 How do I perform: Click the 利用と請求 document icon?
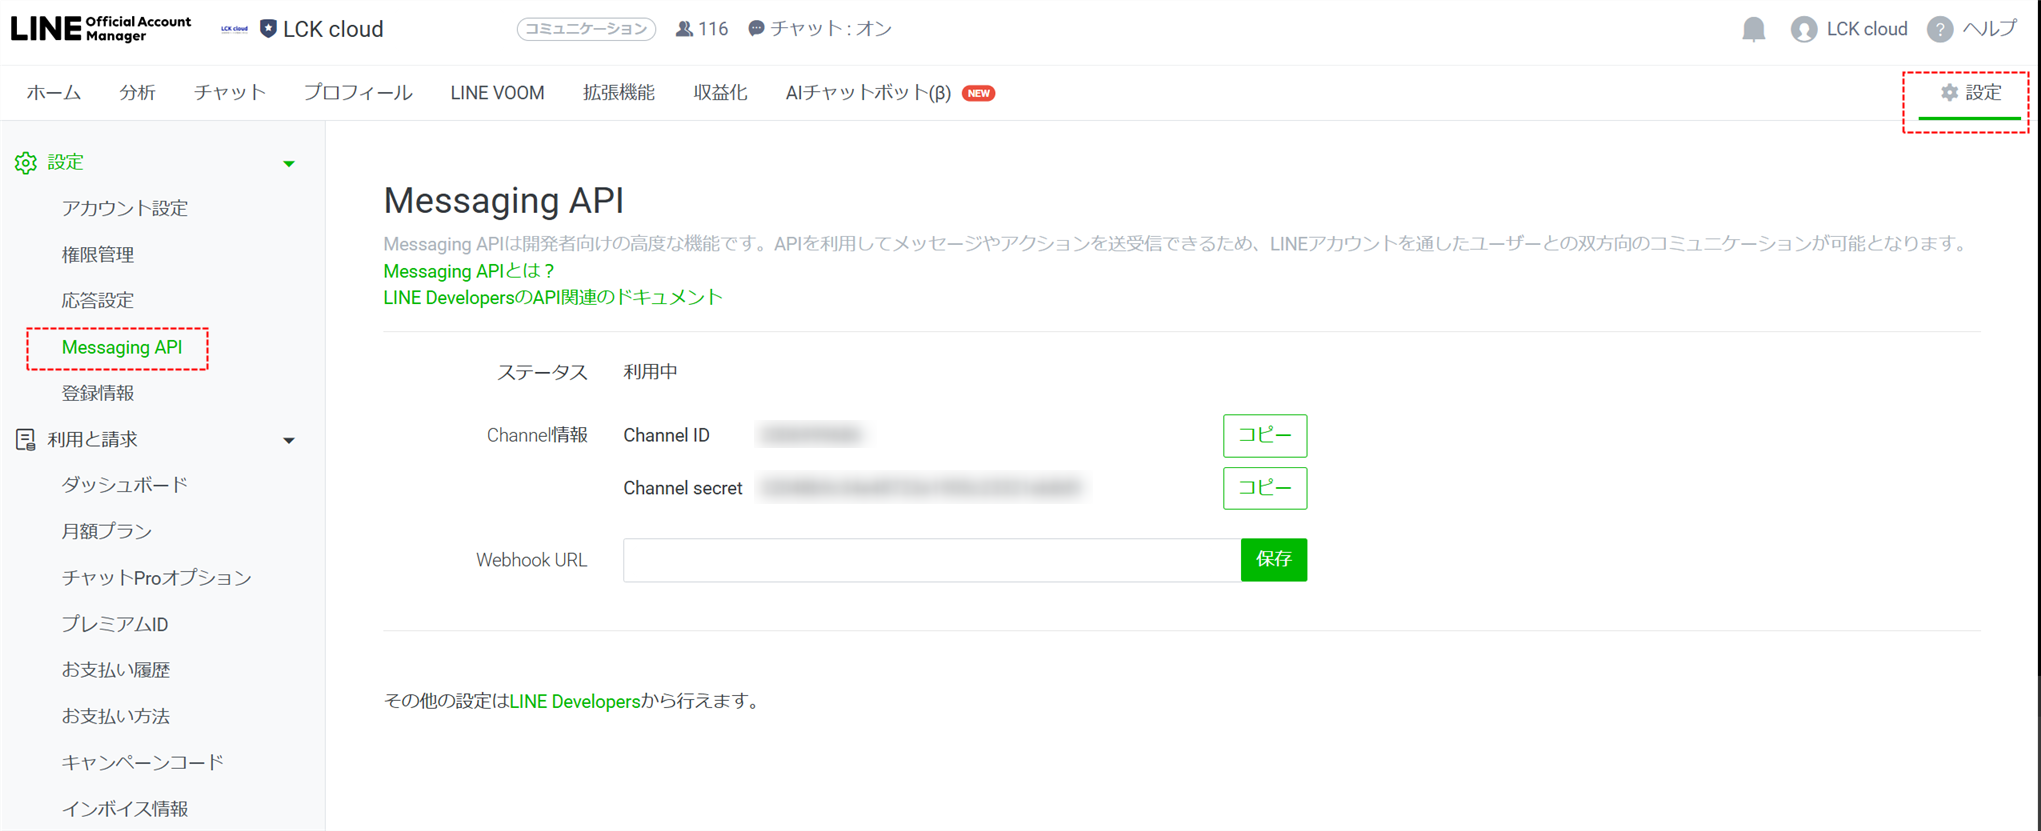point(26,439)
